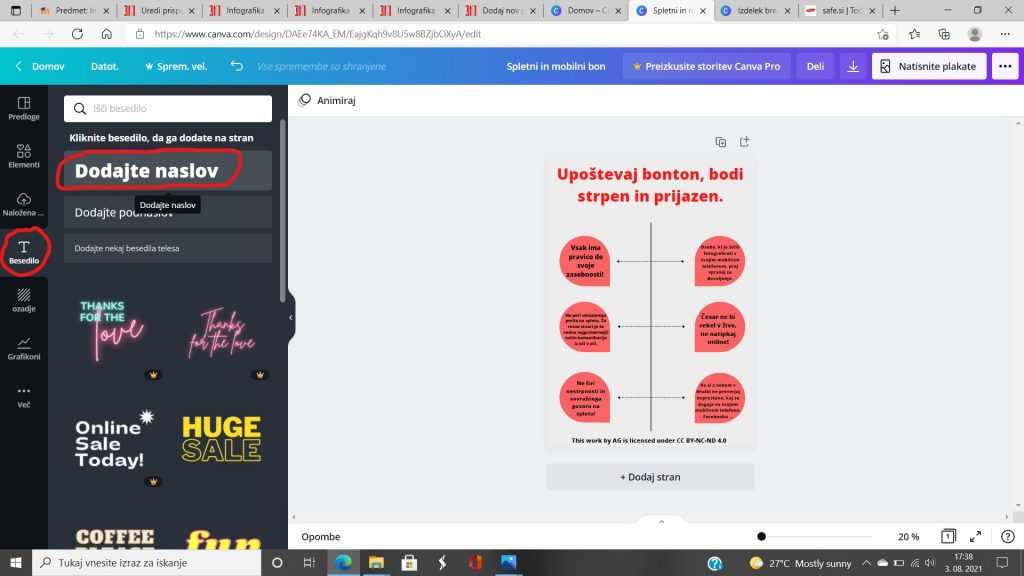Screen dimensions: 1024x576
Task: Select the neon Thanks for the love template
Action: [x=112, y=331]
